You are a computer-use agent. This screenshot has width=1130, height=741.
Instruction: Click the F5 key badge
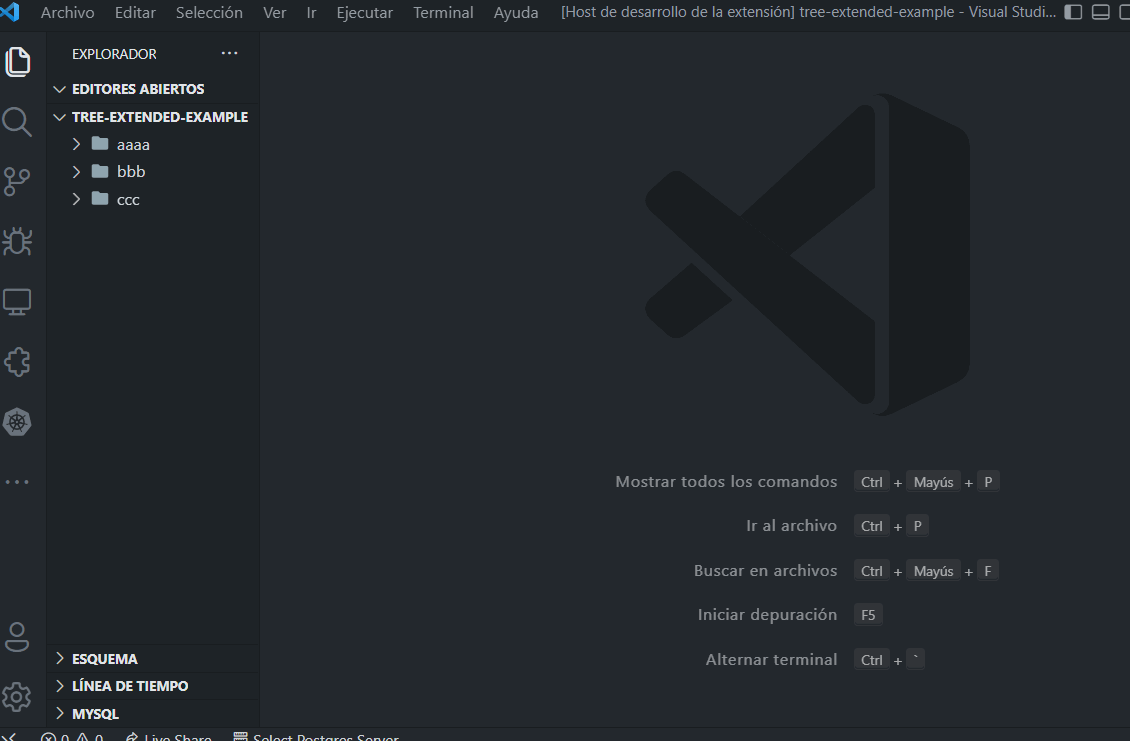(x=868, y=615)
